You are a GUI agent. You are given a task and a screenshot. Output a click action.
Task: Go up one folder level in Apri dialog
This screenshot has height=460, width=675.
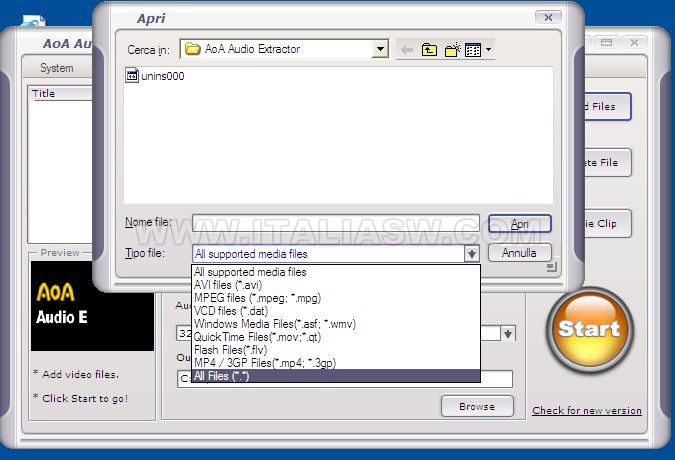(x=429, y=50)
